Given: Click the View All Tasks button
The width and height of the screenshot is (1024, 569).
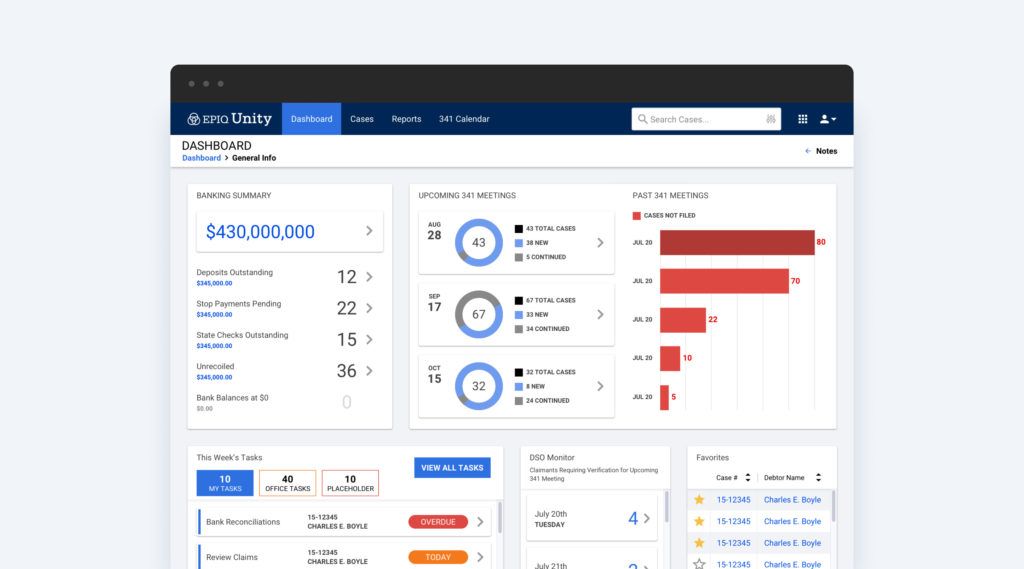Looking at the screenshot, I should click(x=452, y=467).
